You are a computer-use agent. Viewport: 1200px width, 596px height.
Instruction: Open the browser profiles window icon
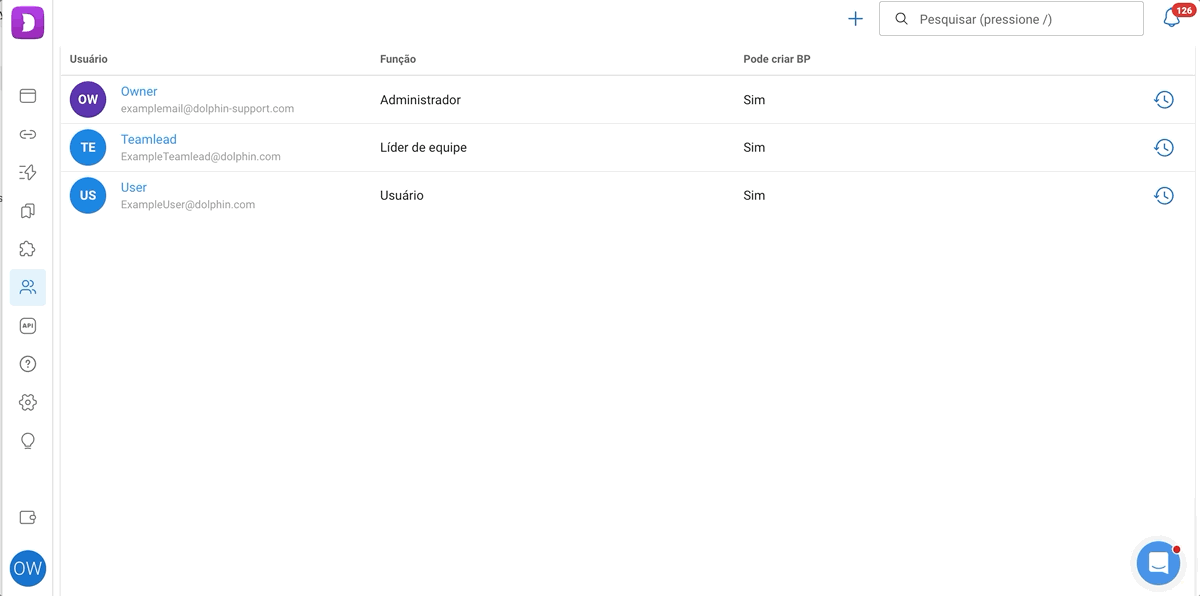28,96
